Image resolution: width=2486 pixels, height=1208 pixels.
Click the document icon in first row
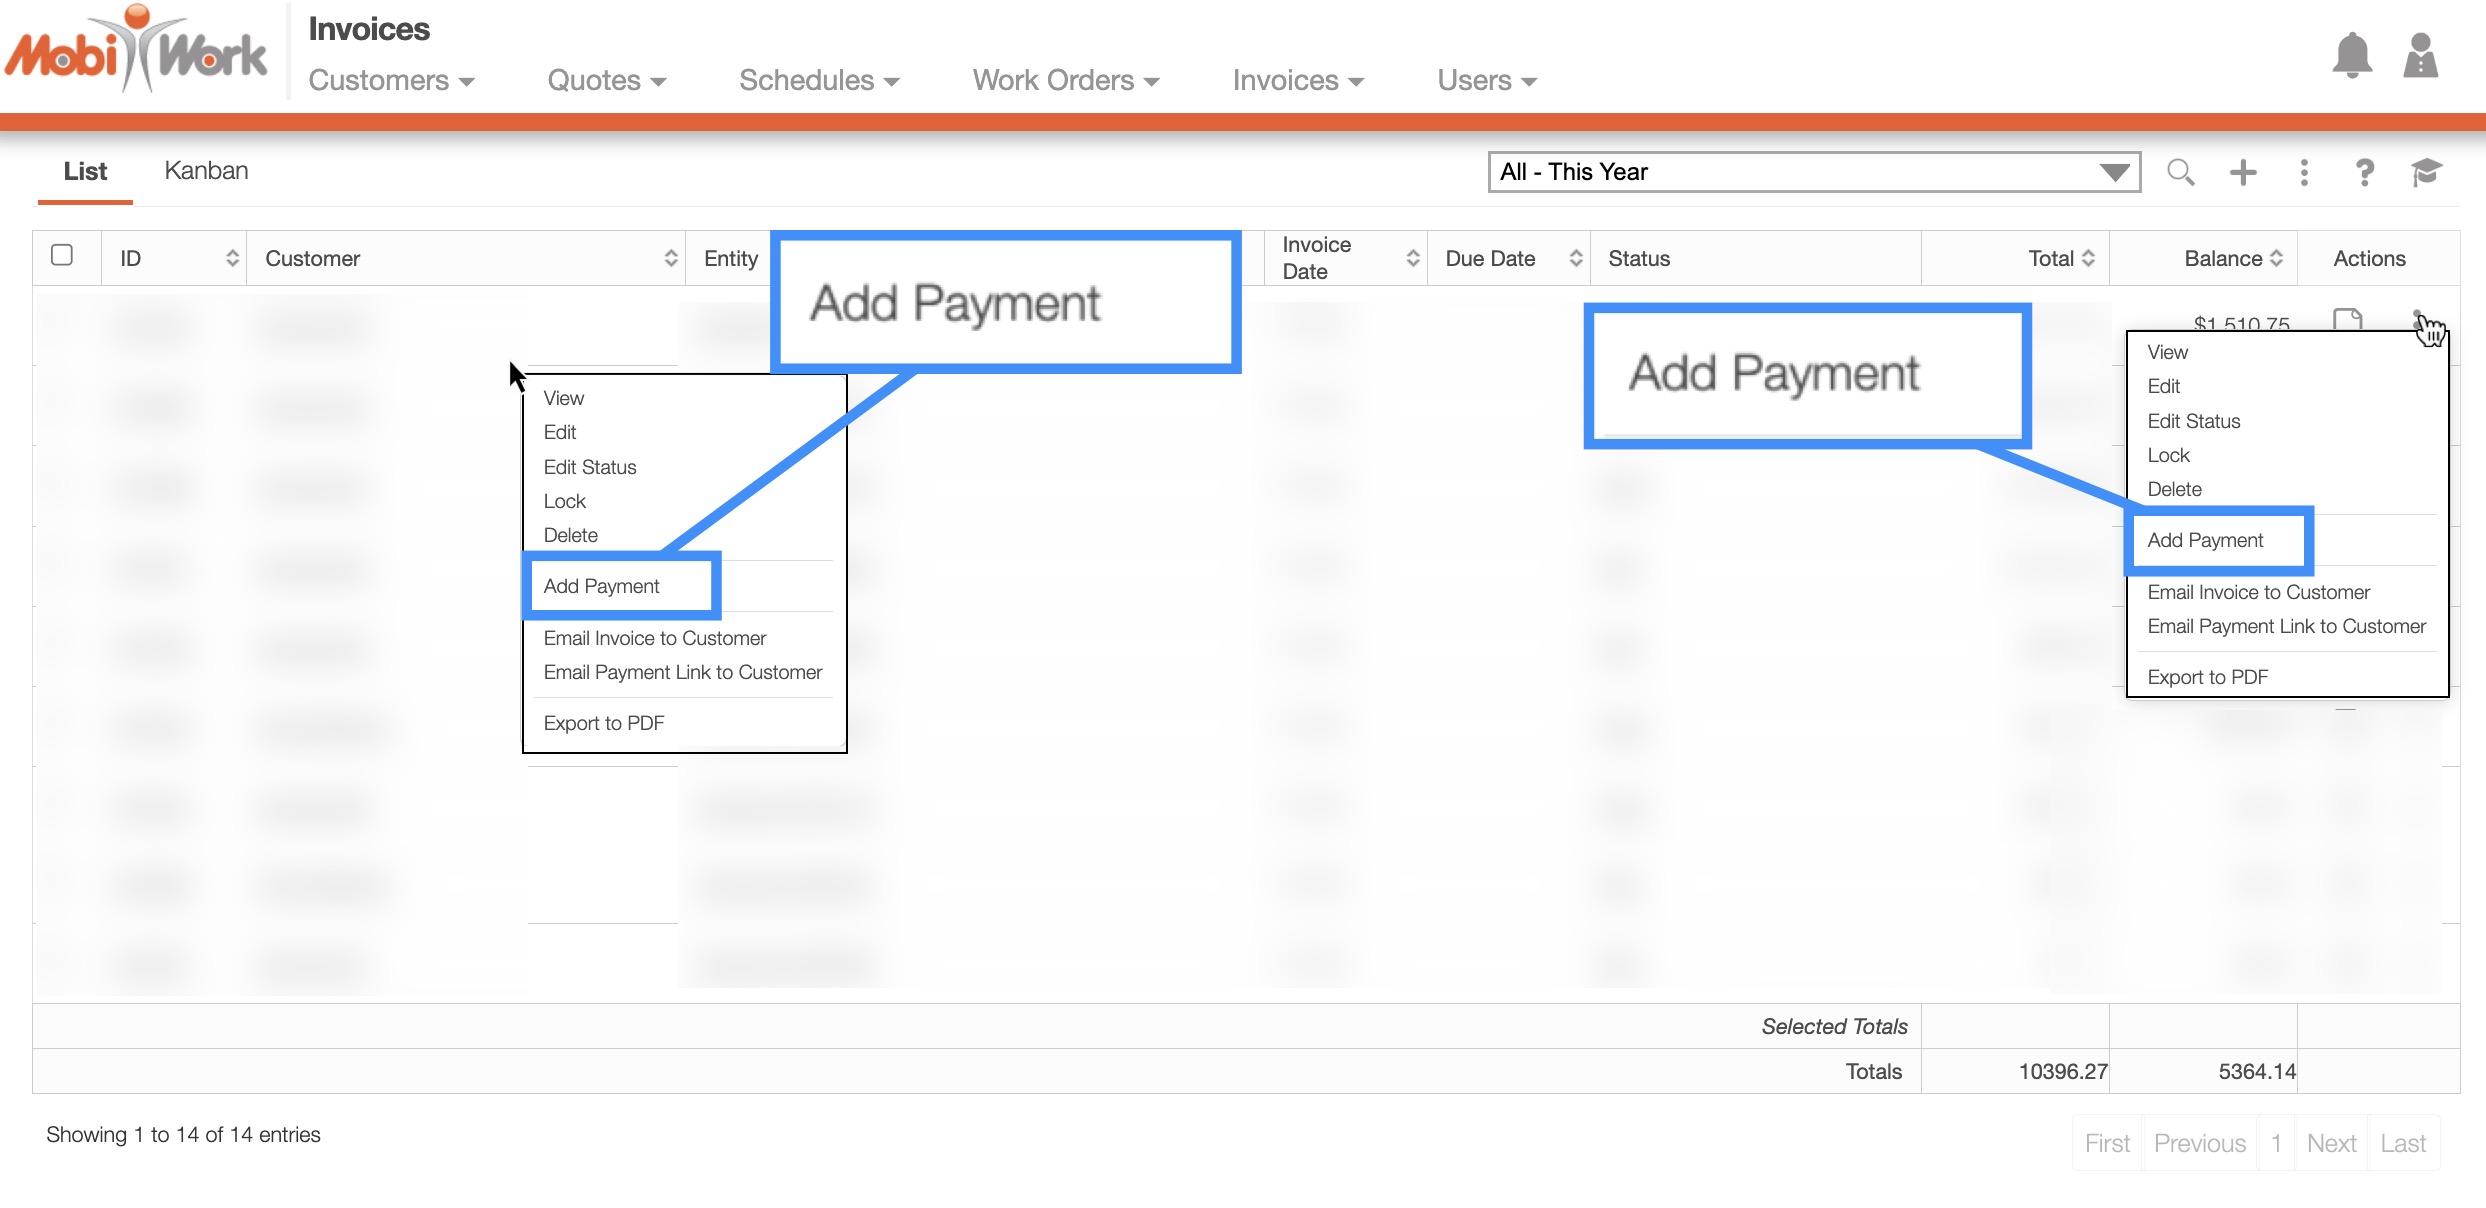(x=2347, y=320)
